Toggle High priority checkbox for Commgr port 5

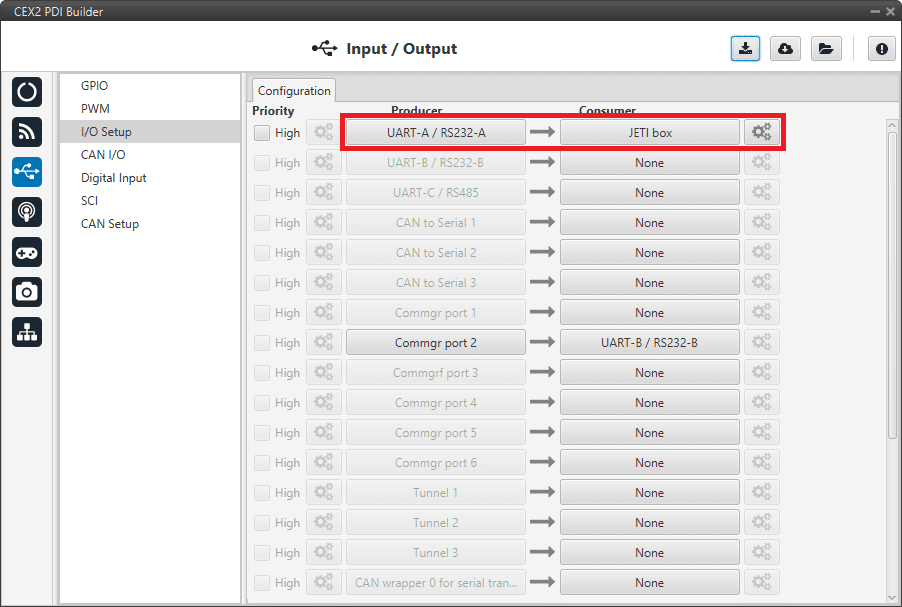262,433
